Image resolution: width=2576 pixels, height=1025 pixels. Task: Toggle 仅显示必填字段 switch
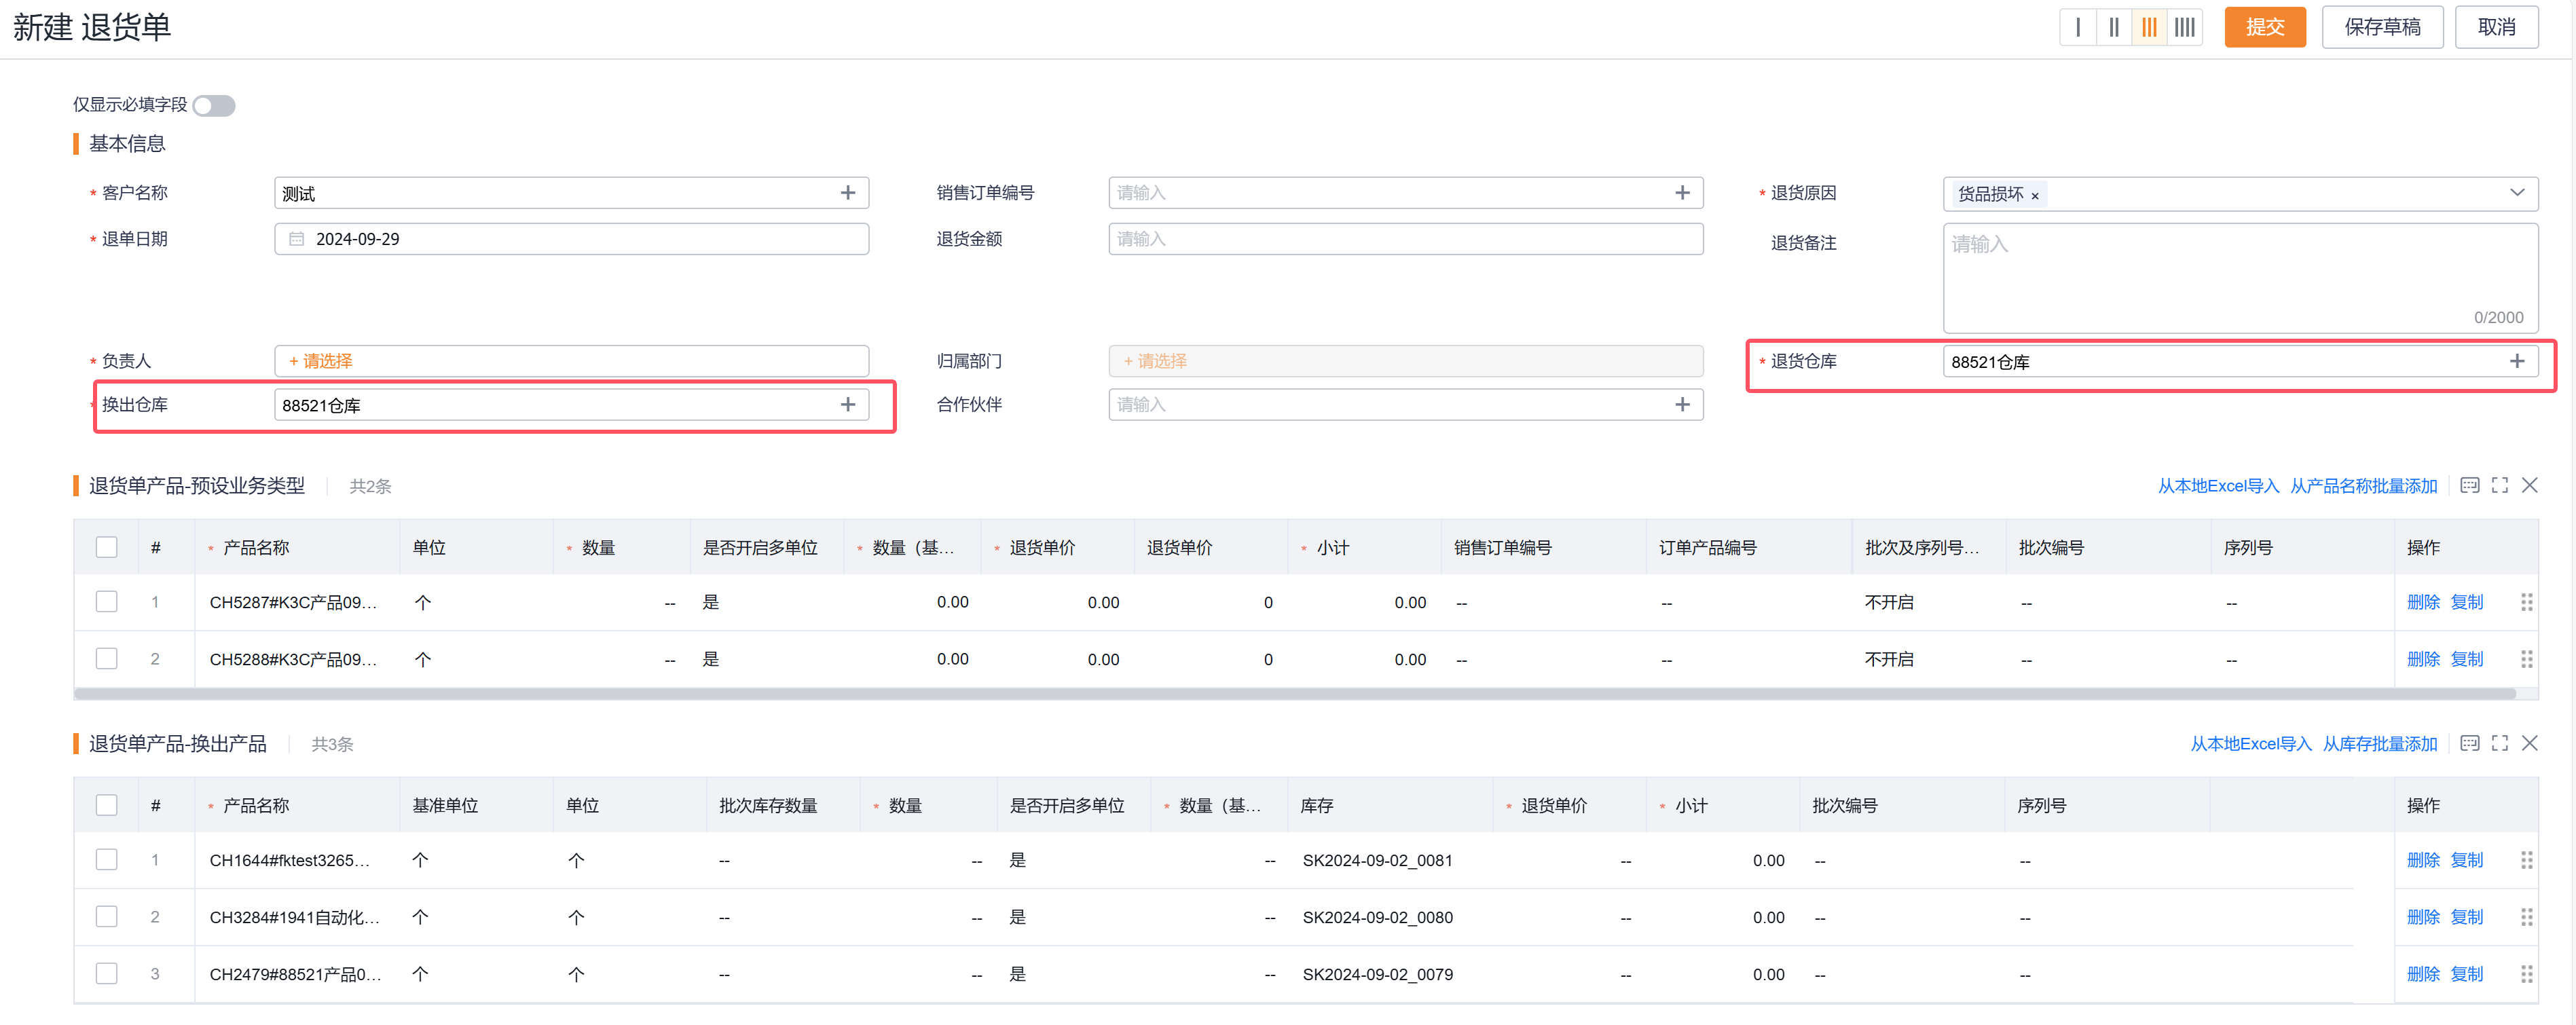214,105
